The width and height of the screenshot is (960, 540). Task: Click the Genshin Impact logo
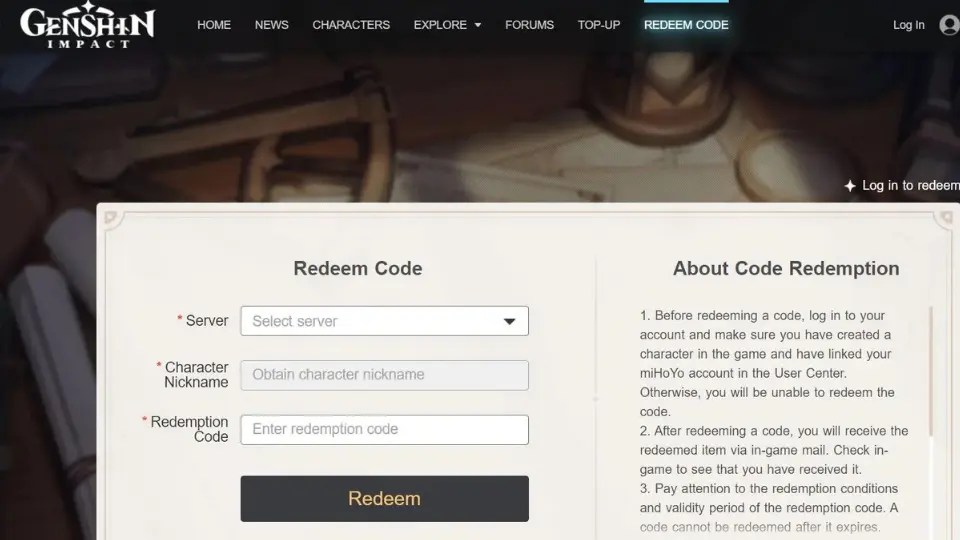point(87,25)
